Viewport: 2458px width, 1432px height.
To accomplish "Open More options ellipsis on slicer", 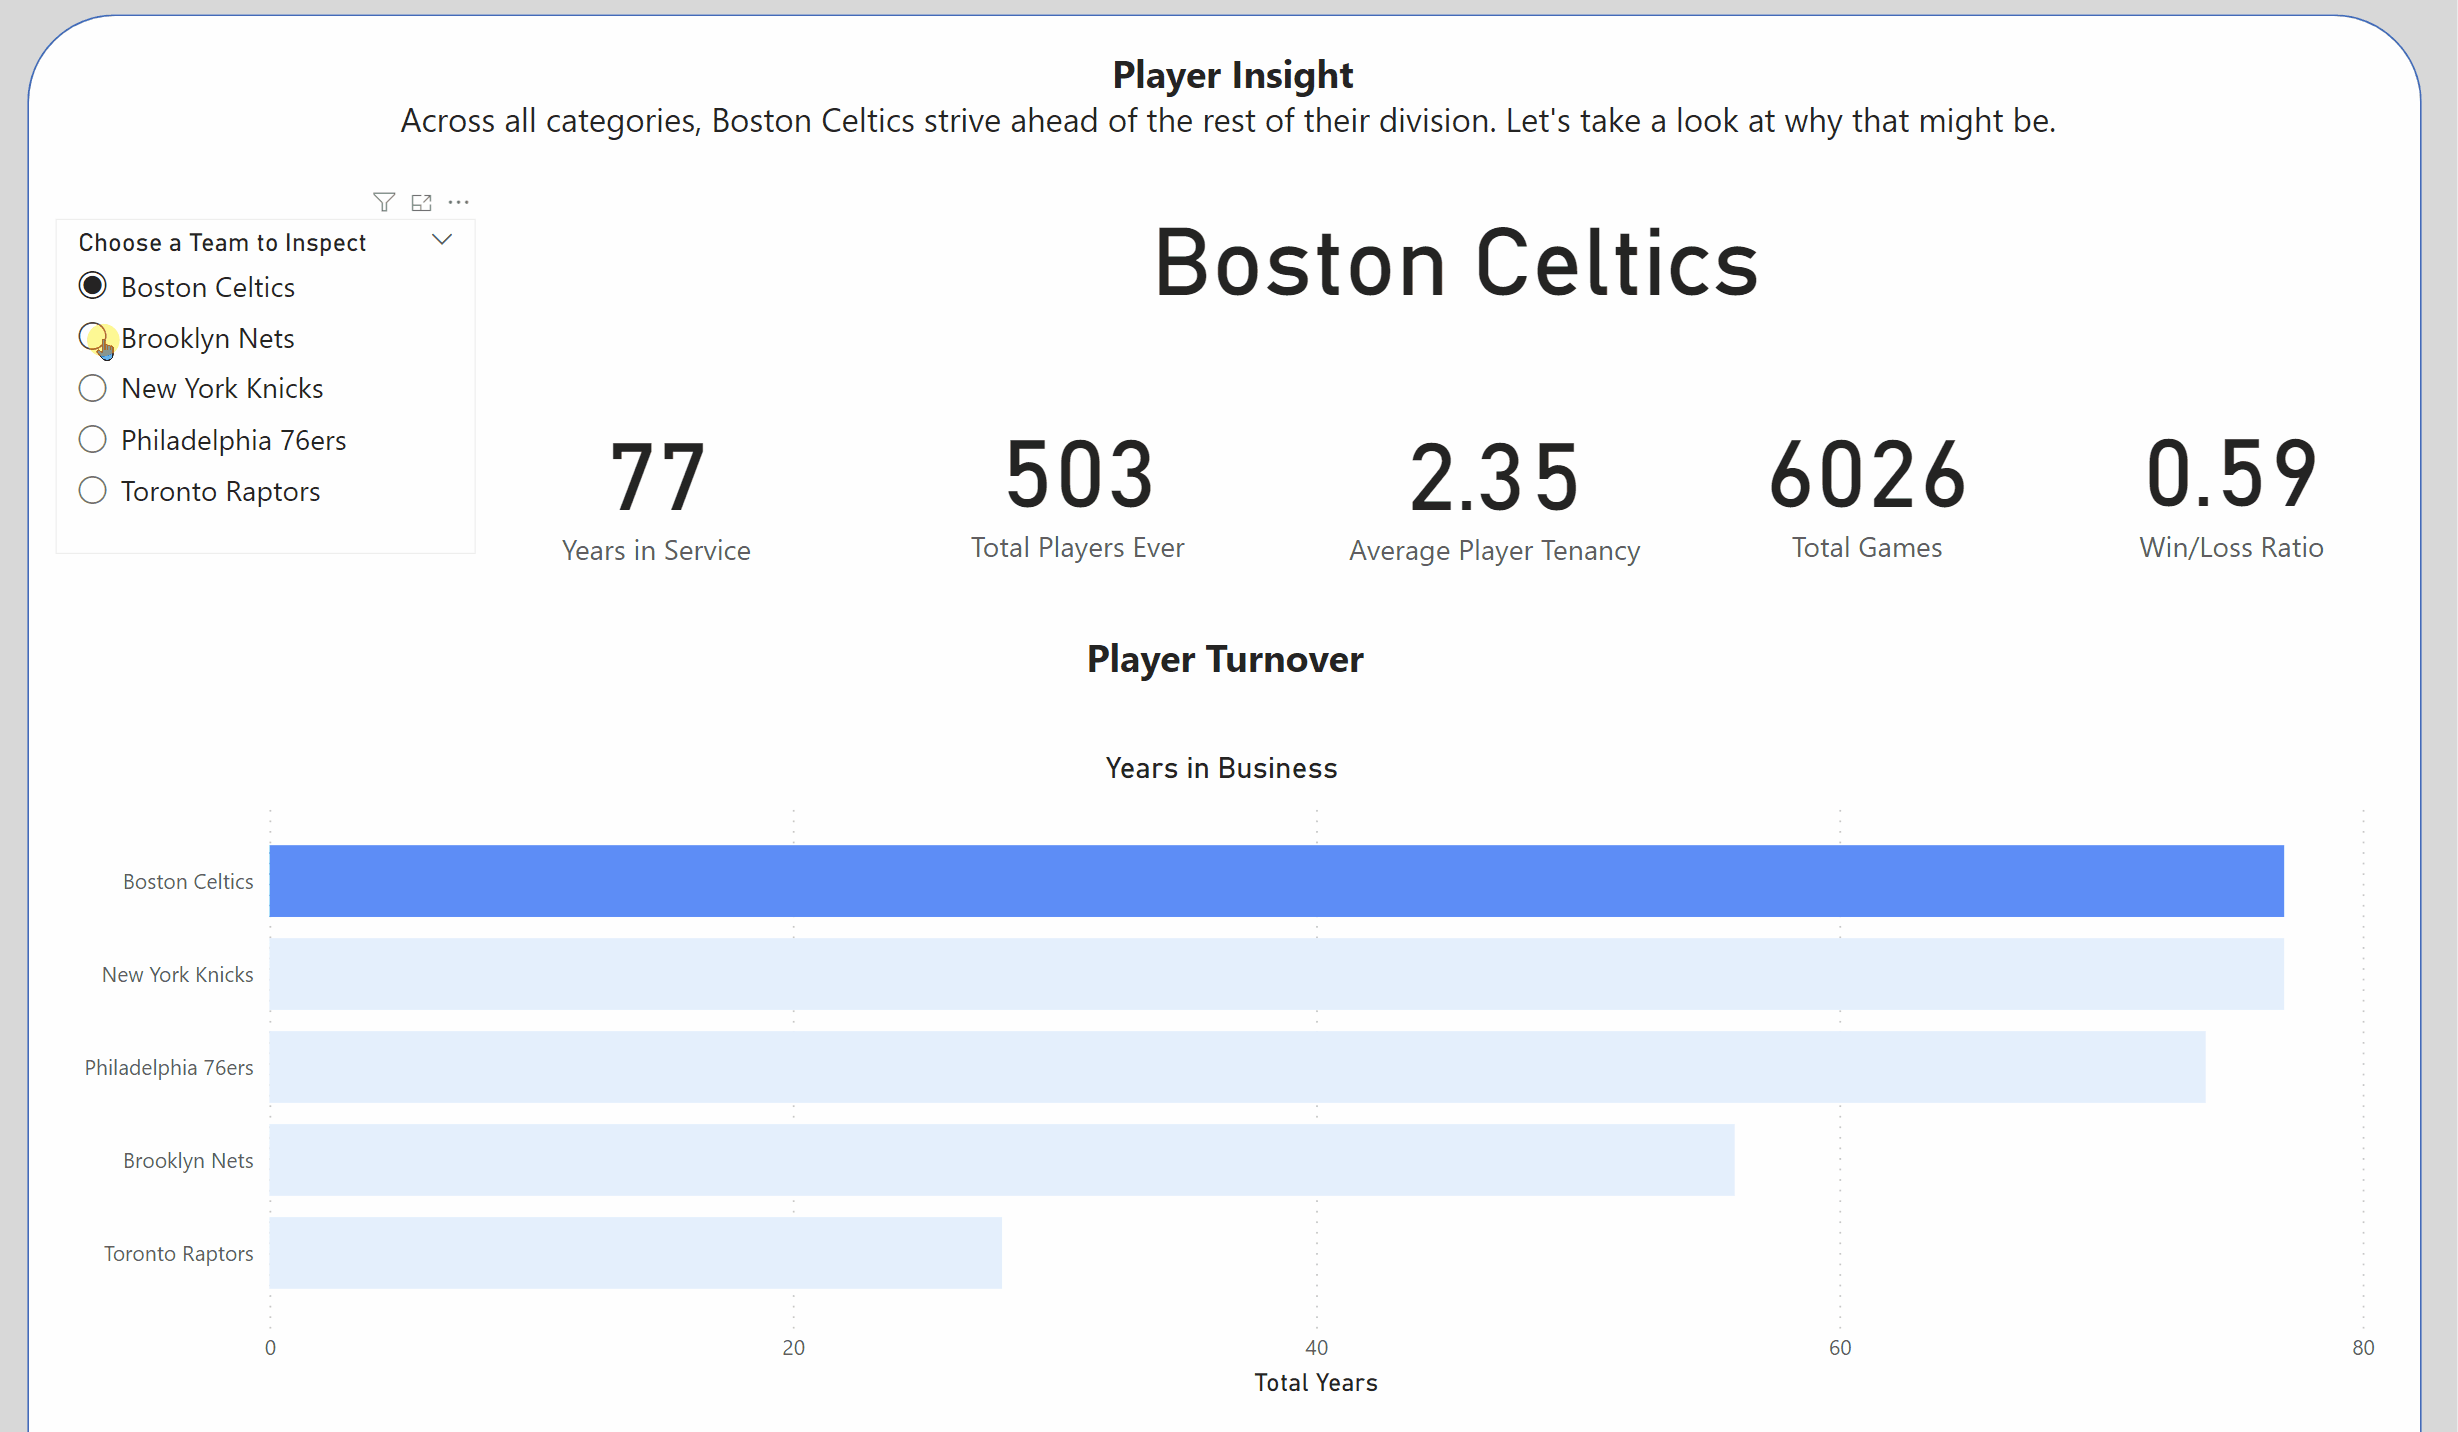I will (459, 202).
